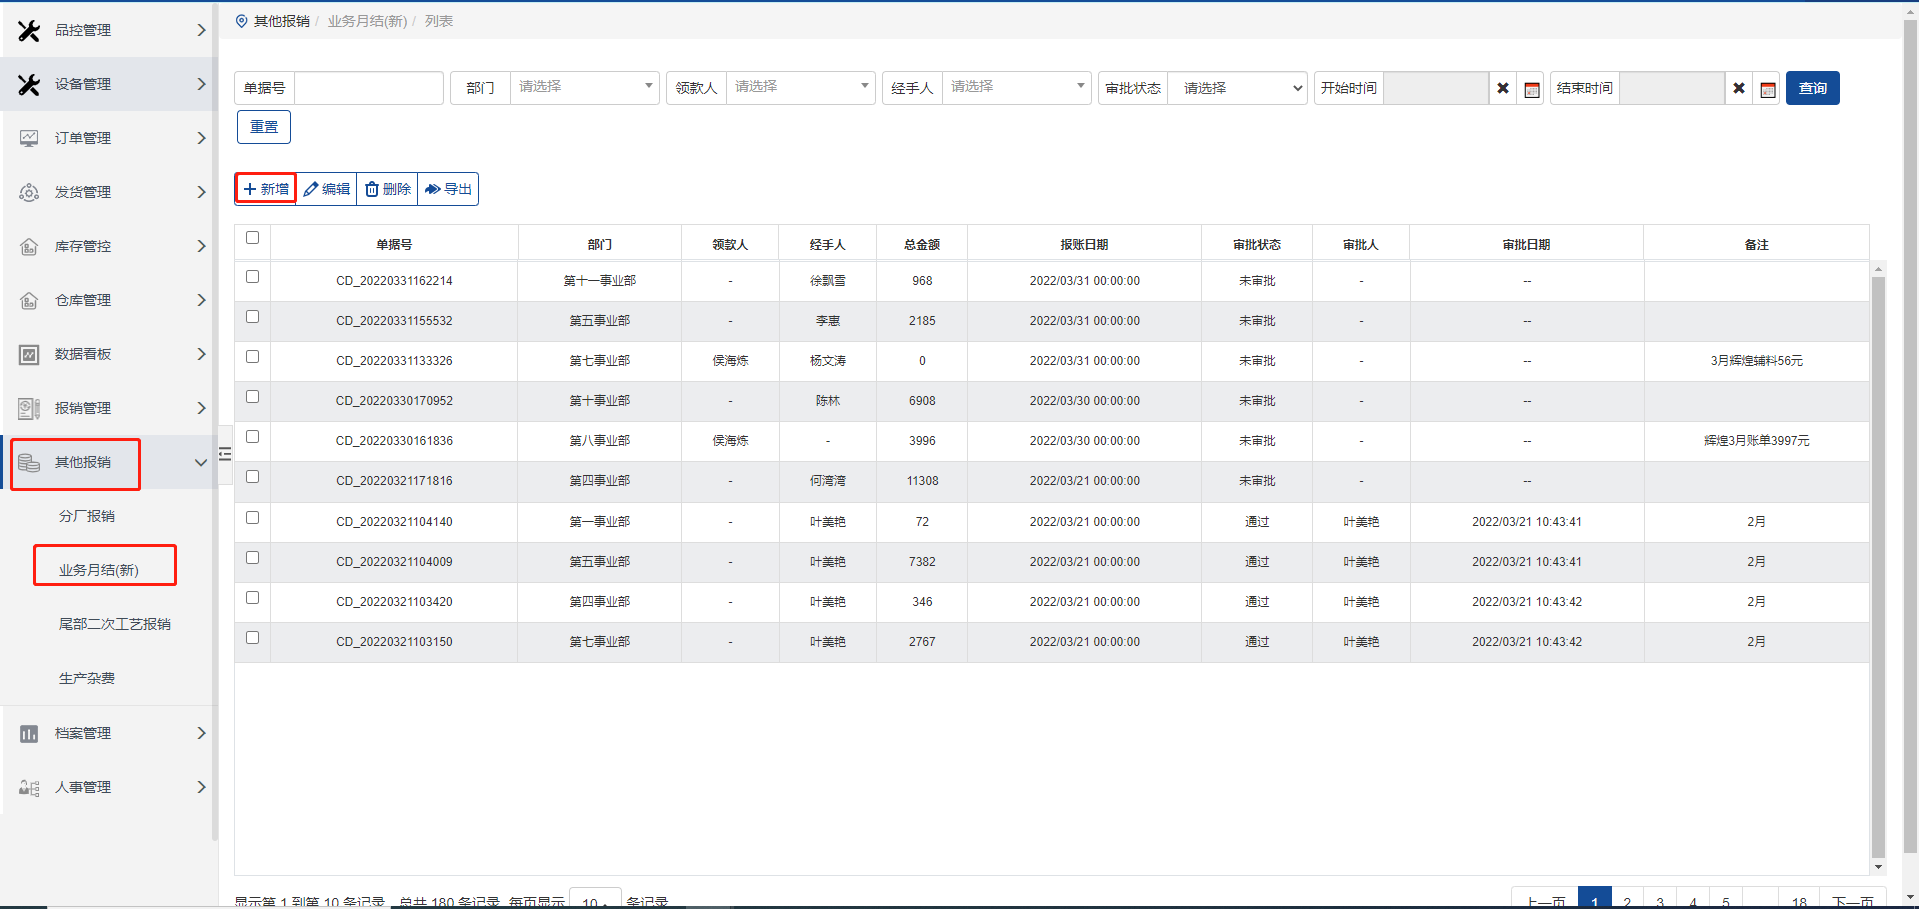Click the Delete (删除) trash button
Screen dimensions: 1919x909
coord(387,189)
